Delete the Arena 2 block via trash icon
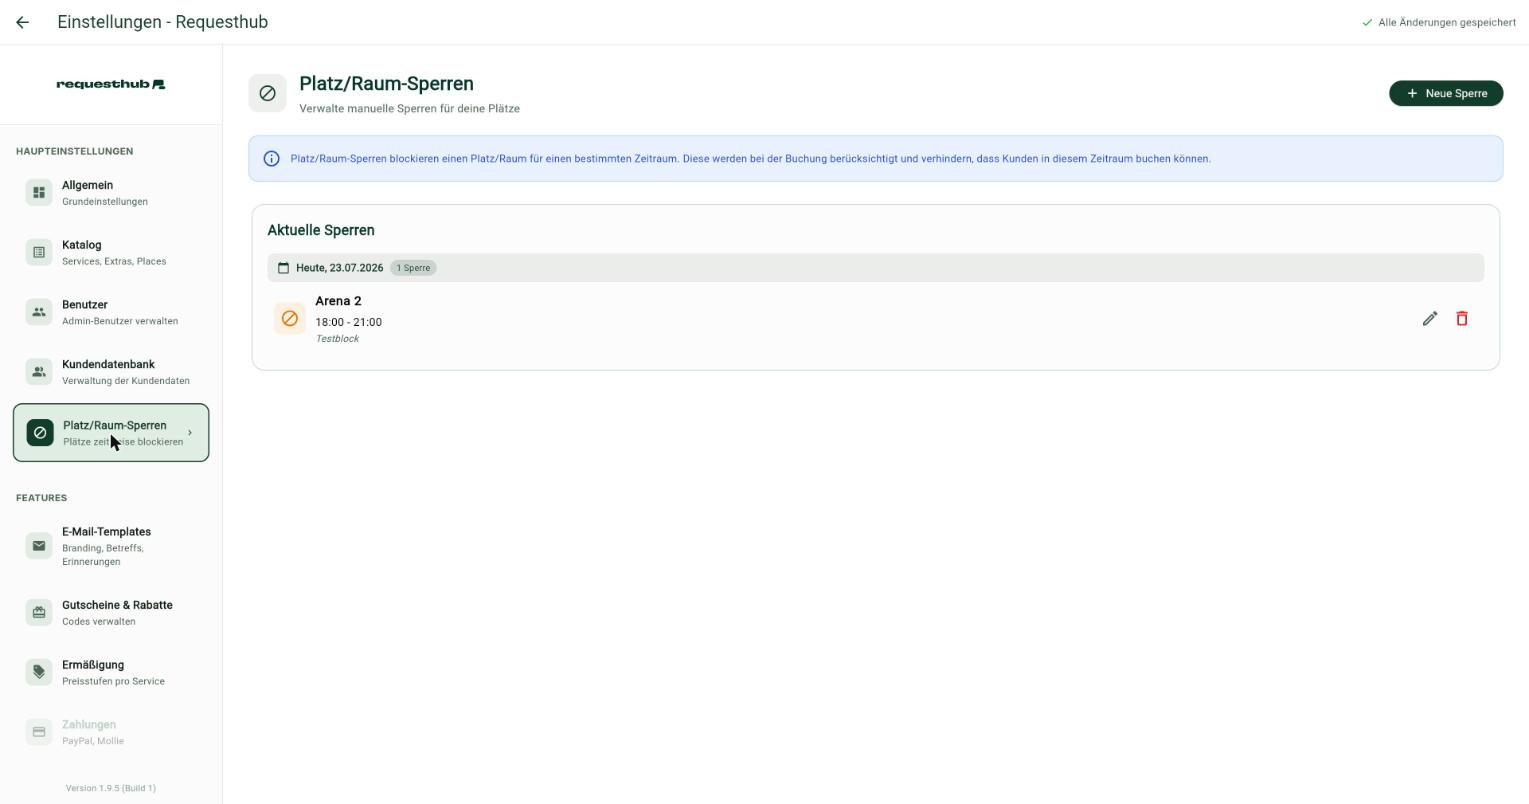This screenshot has height=804, width=1529. coord(1462,318)
